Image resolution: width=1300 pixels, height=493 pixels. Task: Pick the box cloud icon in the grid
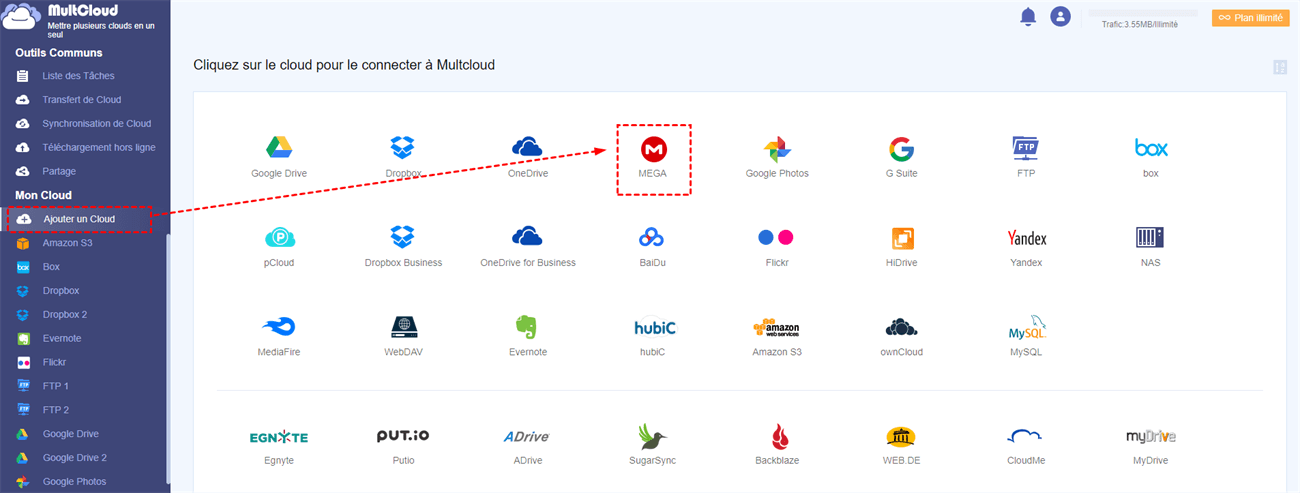pyautogui.click(x=1151, y=148)
